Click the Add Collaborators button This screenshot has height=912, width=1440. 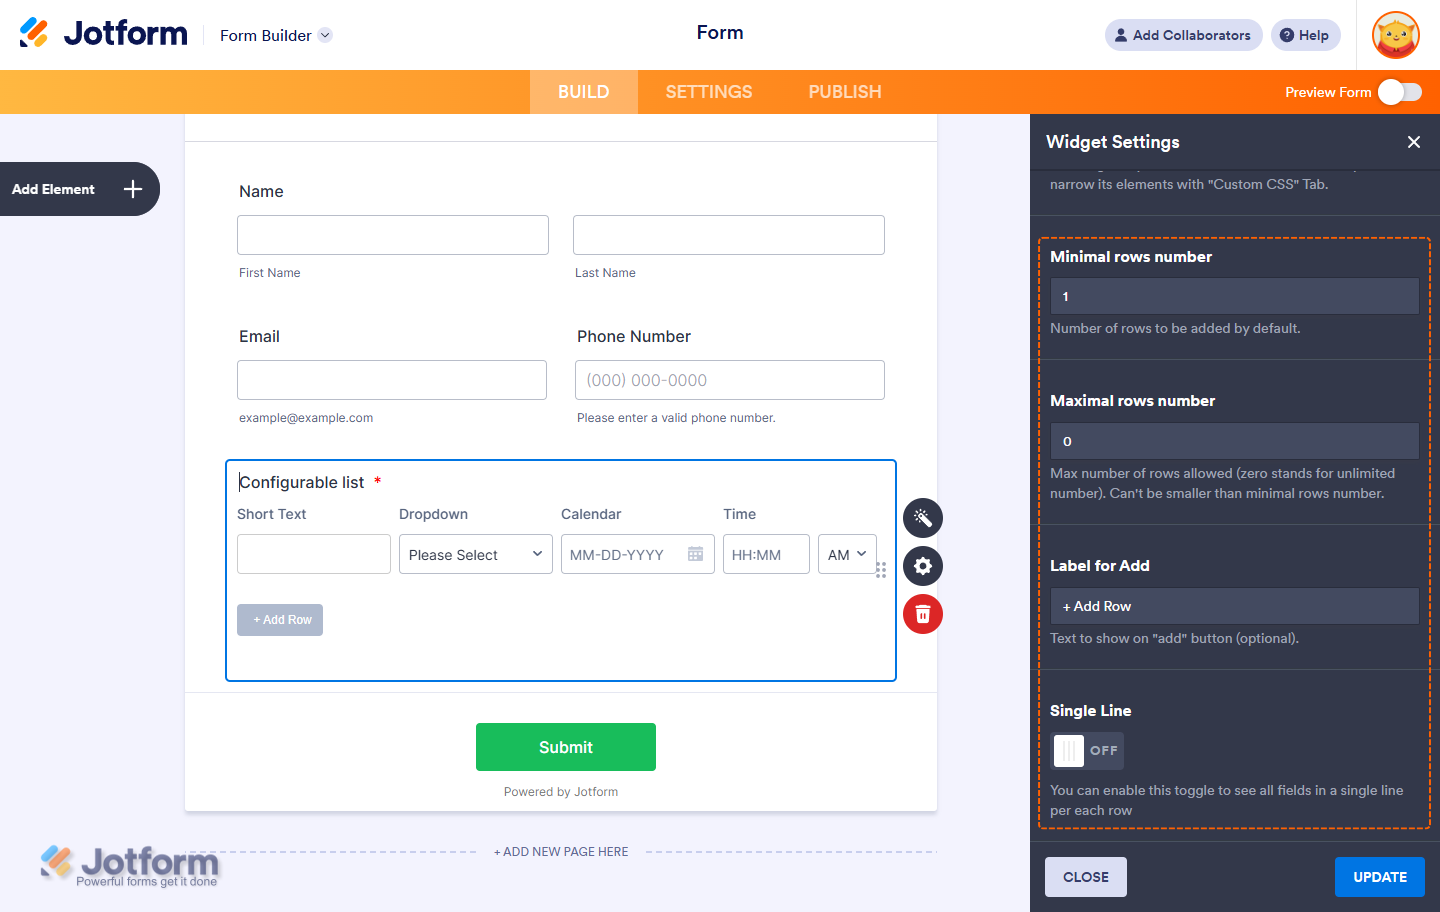click(1183, 35)
